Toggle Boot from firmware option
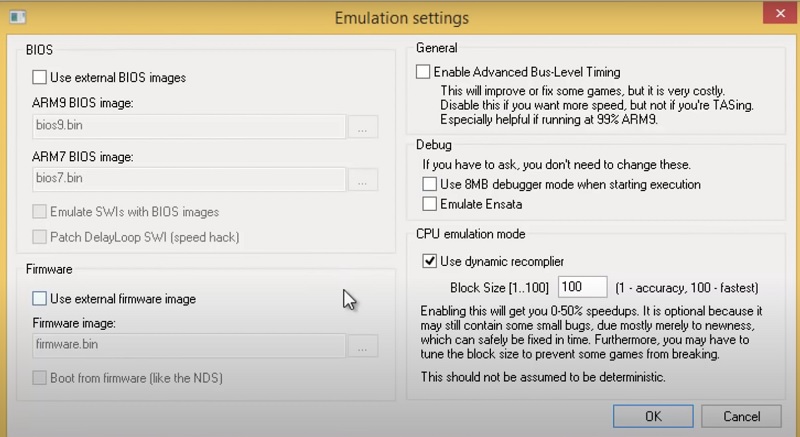Image resolution: width=800 pixels, height=437 pixels. (40, 378)
